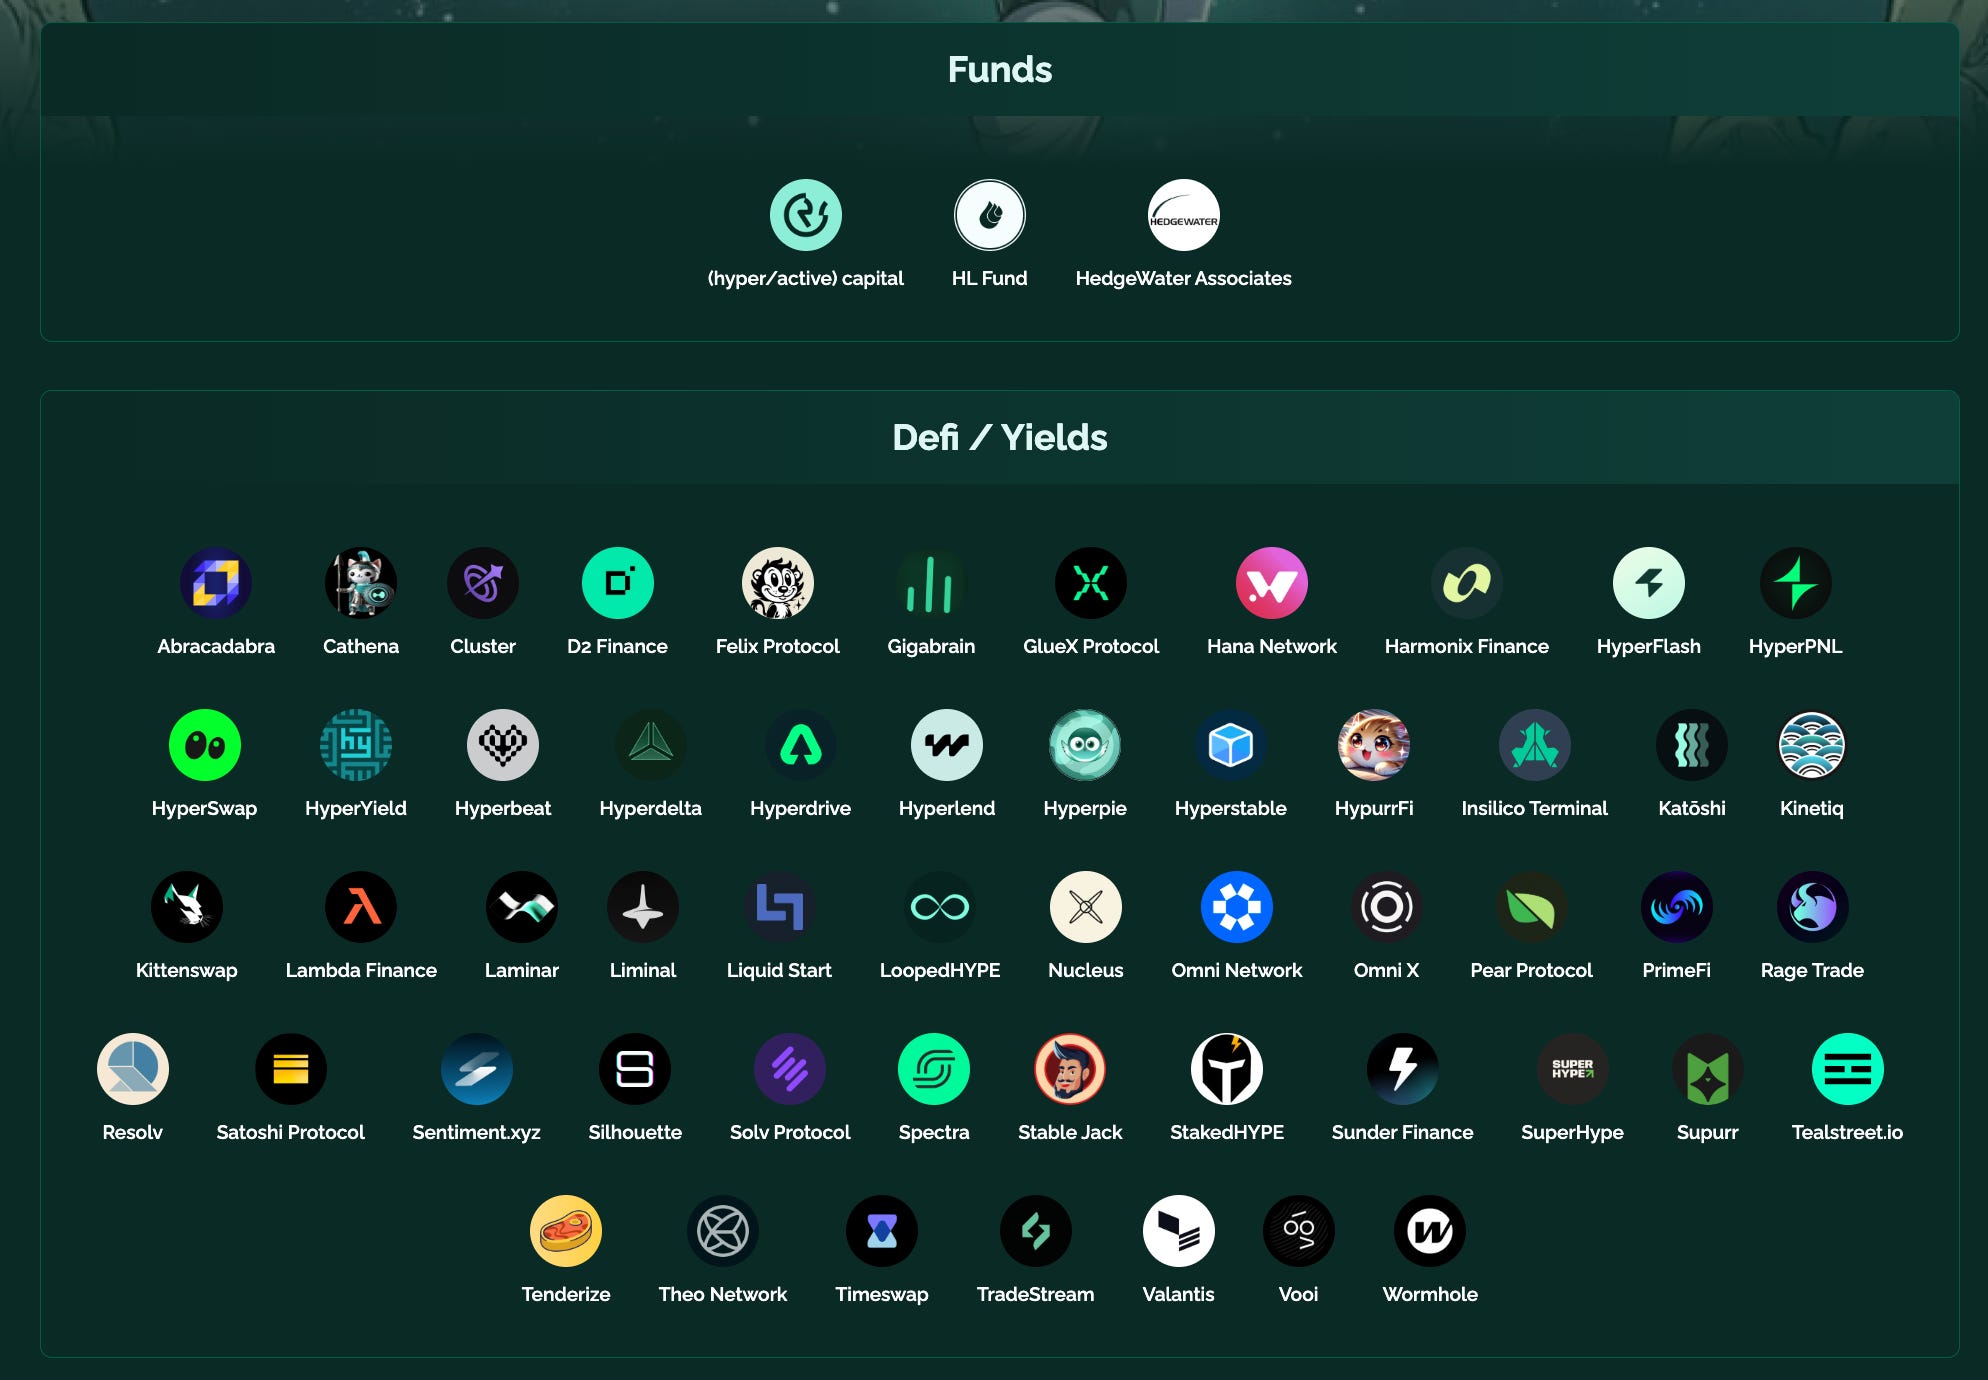Image resolution: width=1988 pixels, height=1380 pixels.
Task: Select the Sentiment.xyz icon
Action: [477, 1069]
